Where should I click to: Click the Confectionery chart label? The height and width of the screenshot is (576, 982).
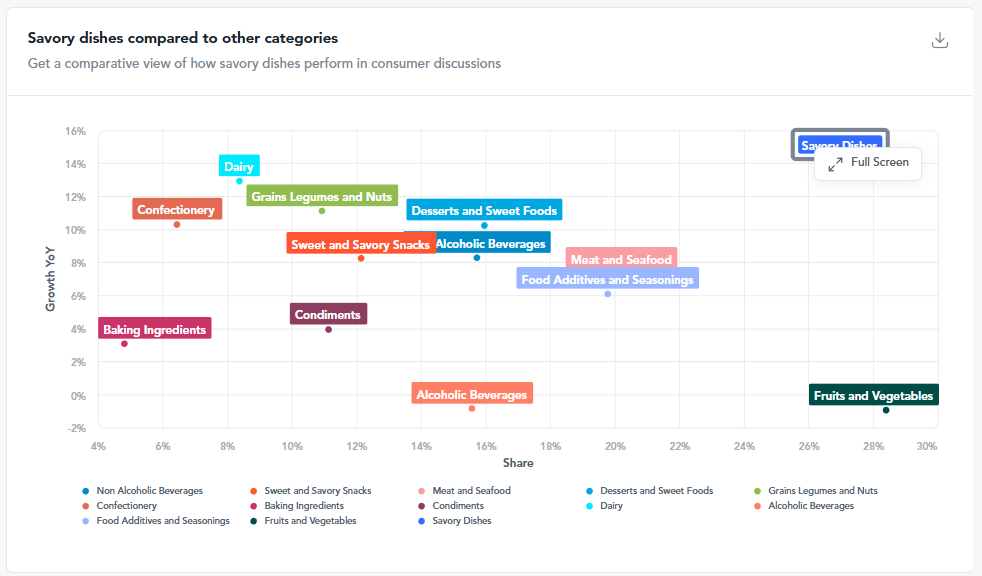pyautogui.click(x=177, y=209)
